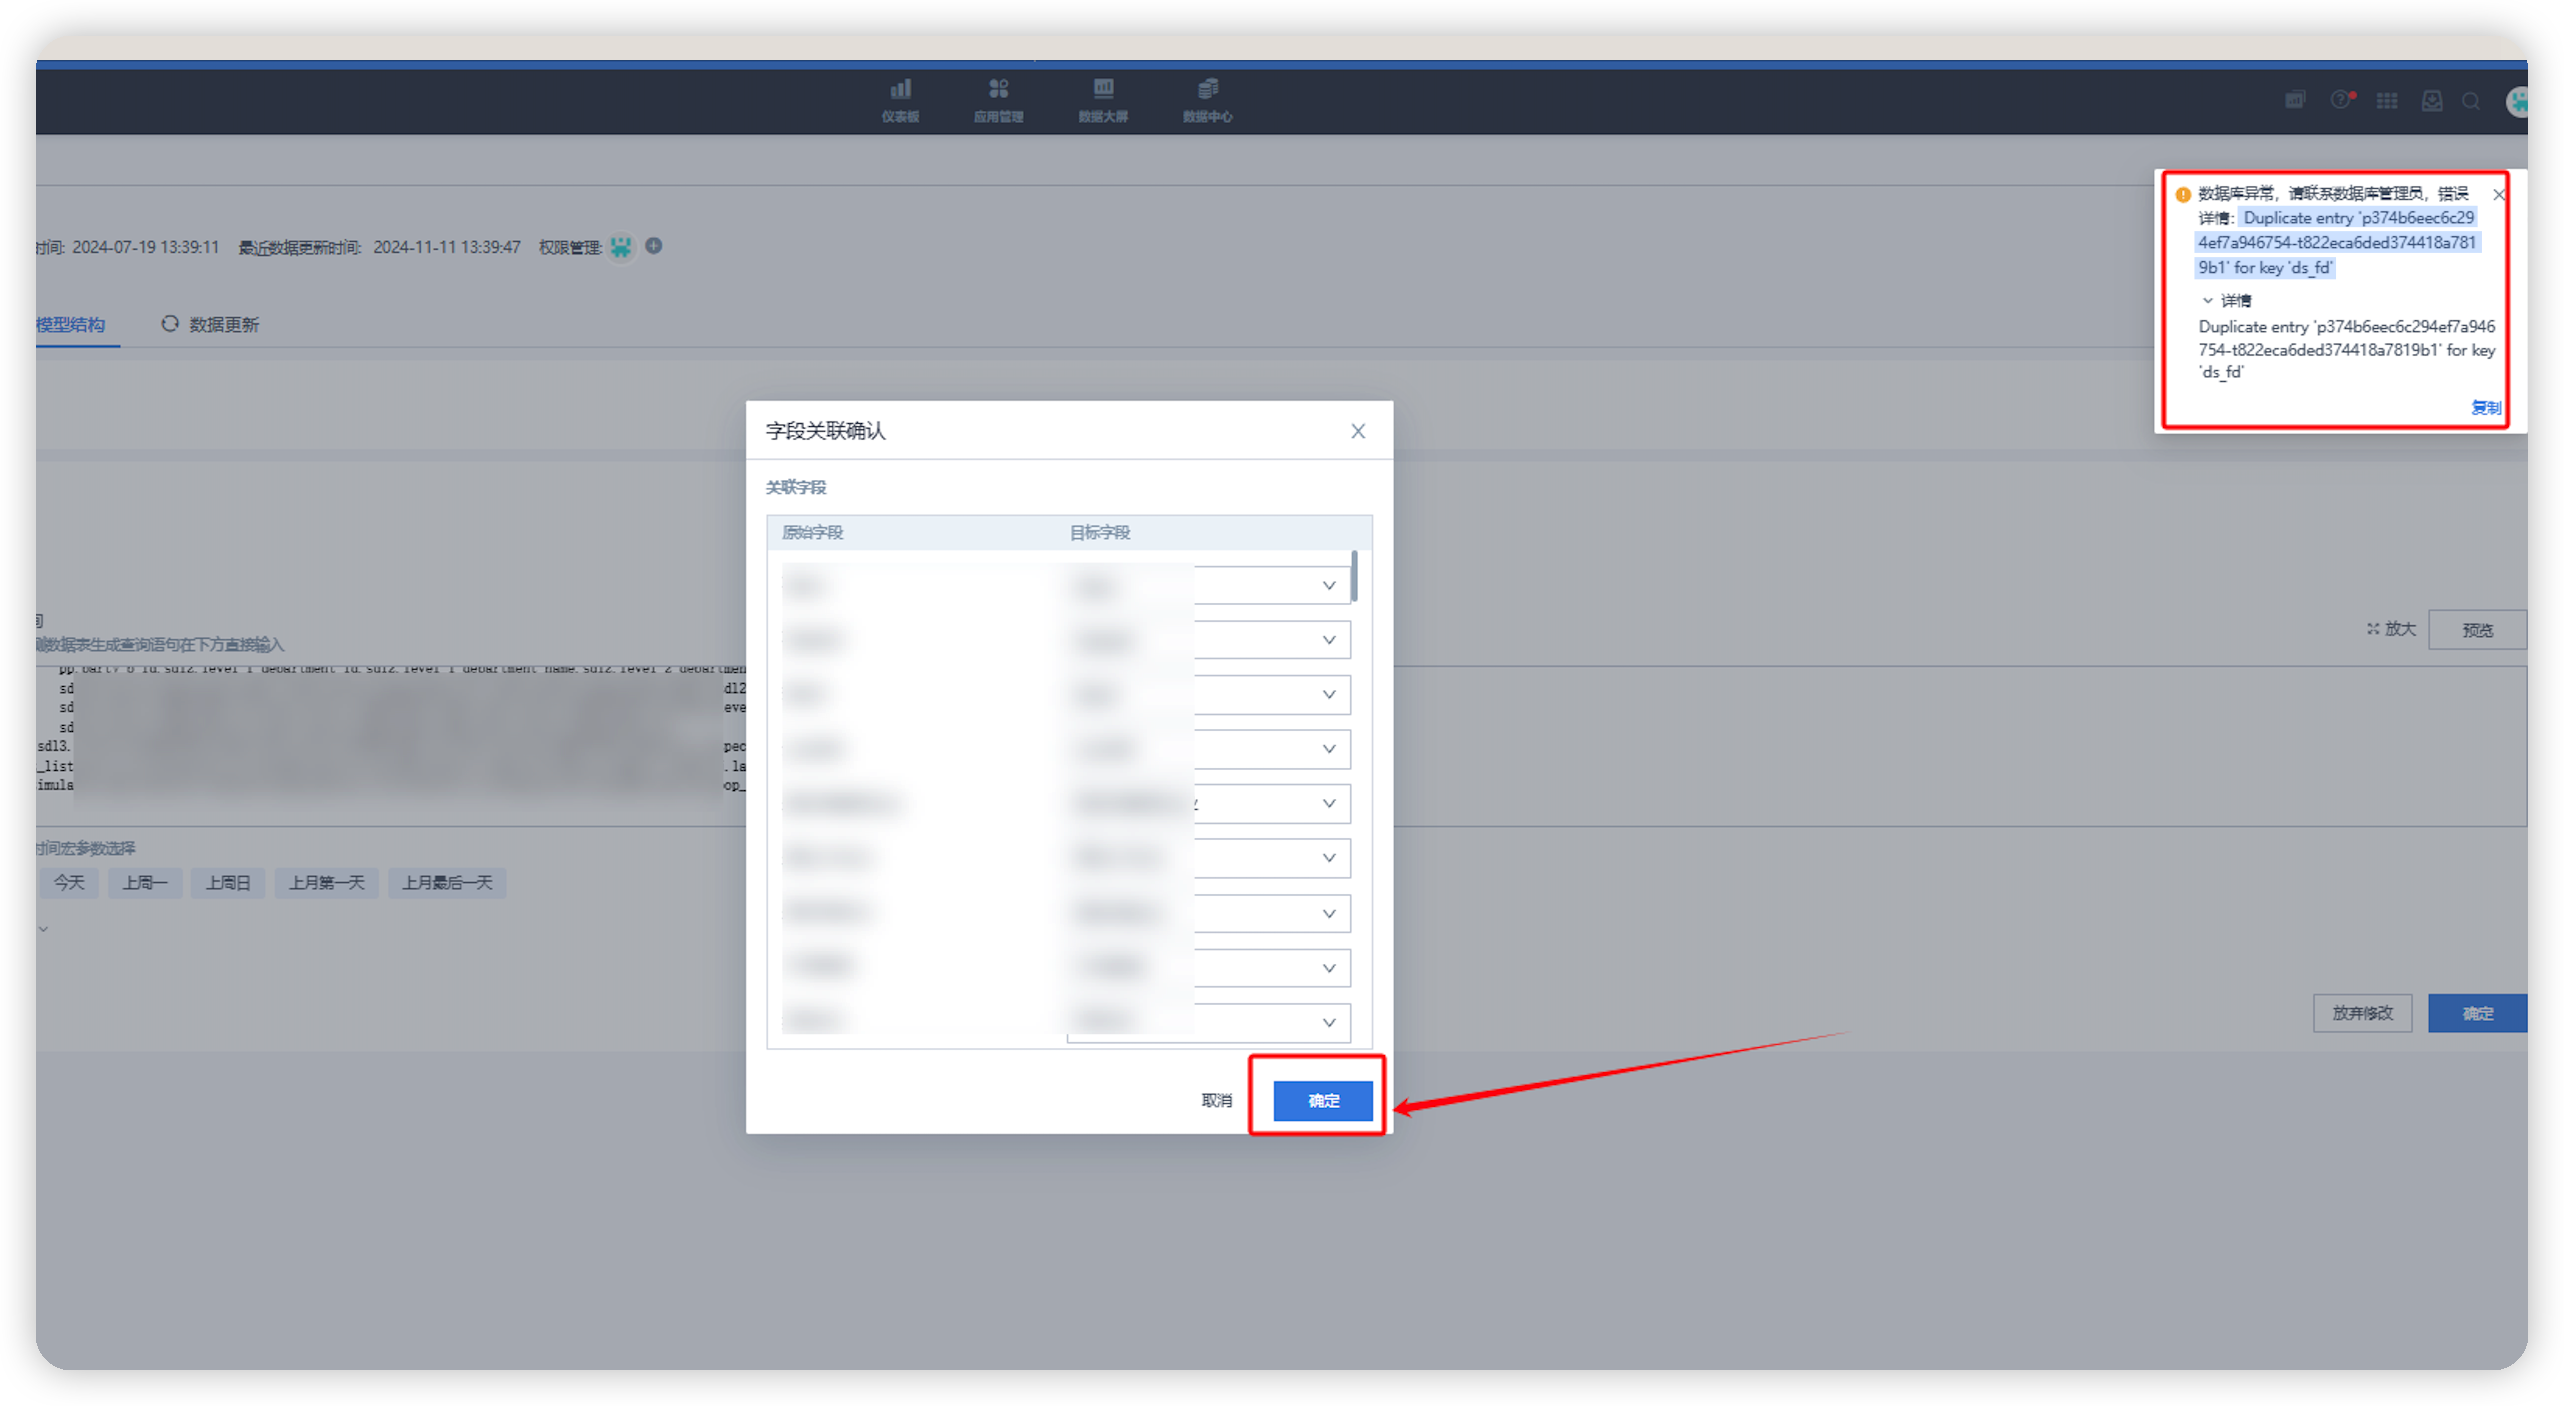Open the first 目标字段 dropdown in dialog
2564x1406 pixels.
click(1209, 585)
